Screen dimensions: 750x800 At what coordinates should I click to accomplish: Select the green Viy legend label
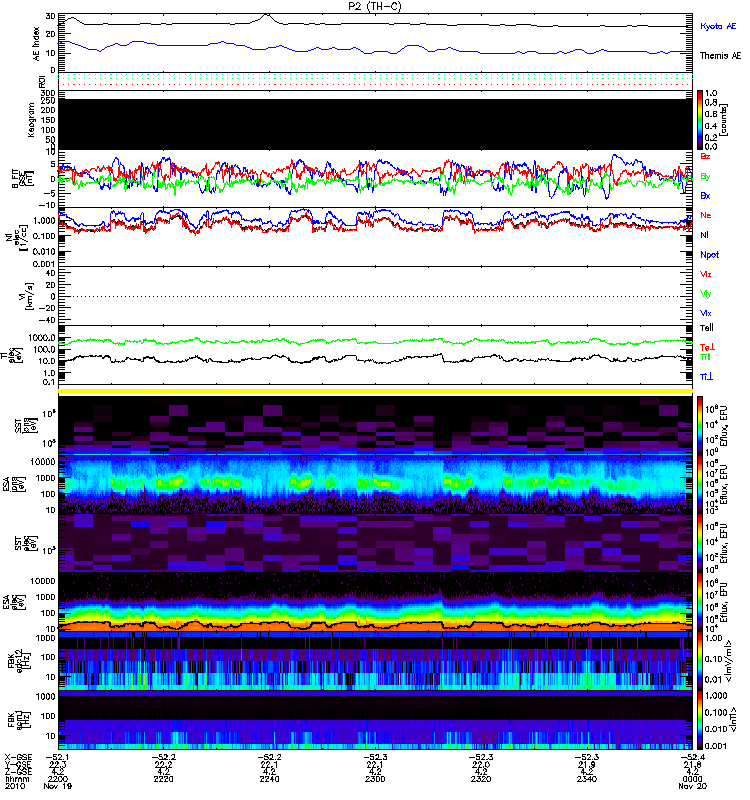click(x=706, y=294)
